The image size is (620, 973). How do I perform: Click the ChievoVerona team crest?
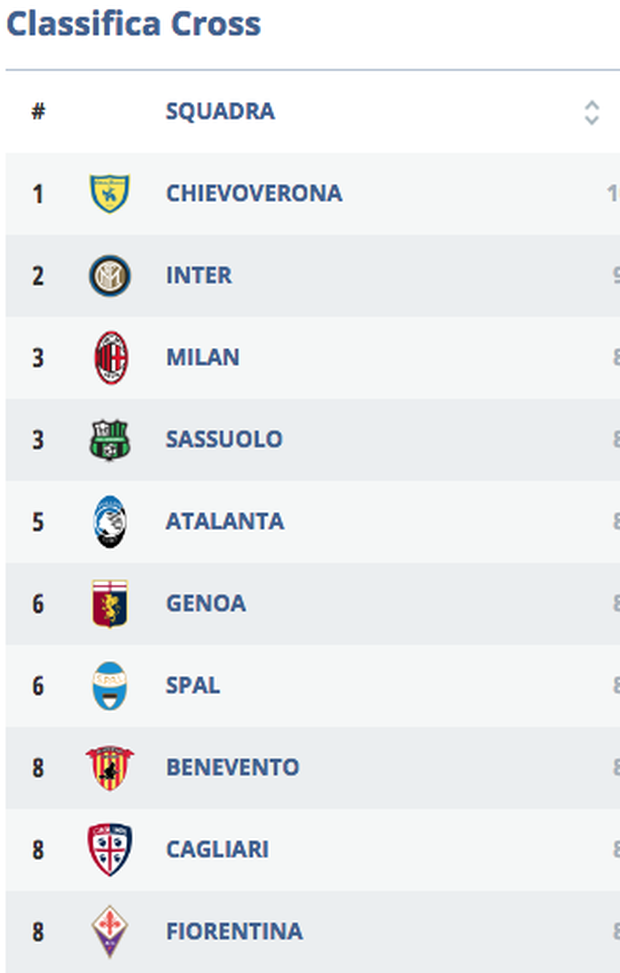(x=109, y=193)
